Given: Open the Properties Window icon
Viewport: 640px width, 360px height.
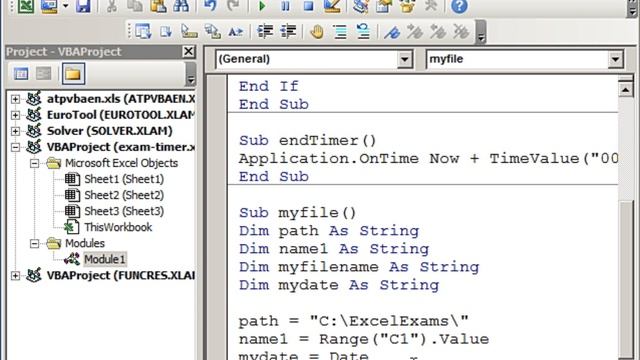Looking at the screenshot, I should pos(384,6).
